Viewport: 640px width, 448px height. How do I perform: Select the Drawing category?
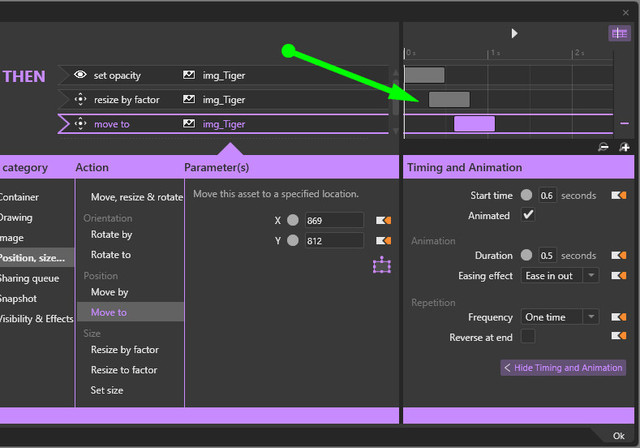(16, 217)
